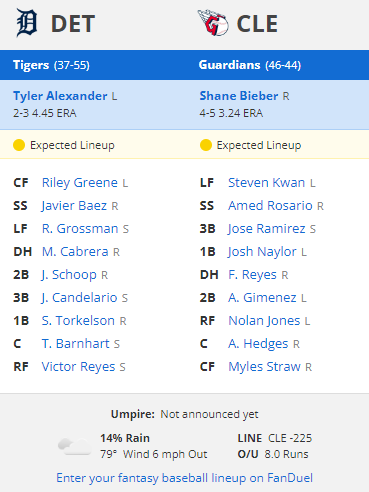369x492 pixels.
Task: View Steven Kwan player page
Action: 266,183
